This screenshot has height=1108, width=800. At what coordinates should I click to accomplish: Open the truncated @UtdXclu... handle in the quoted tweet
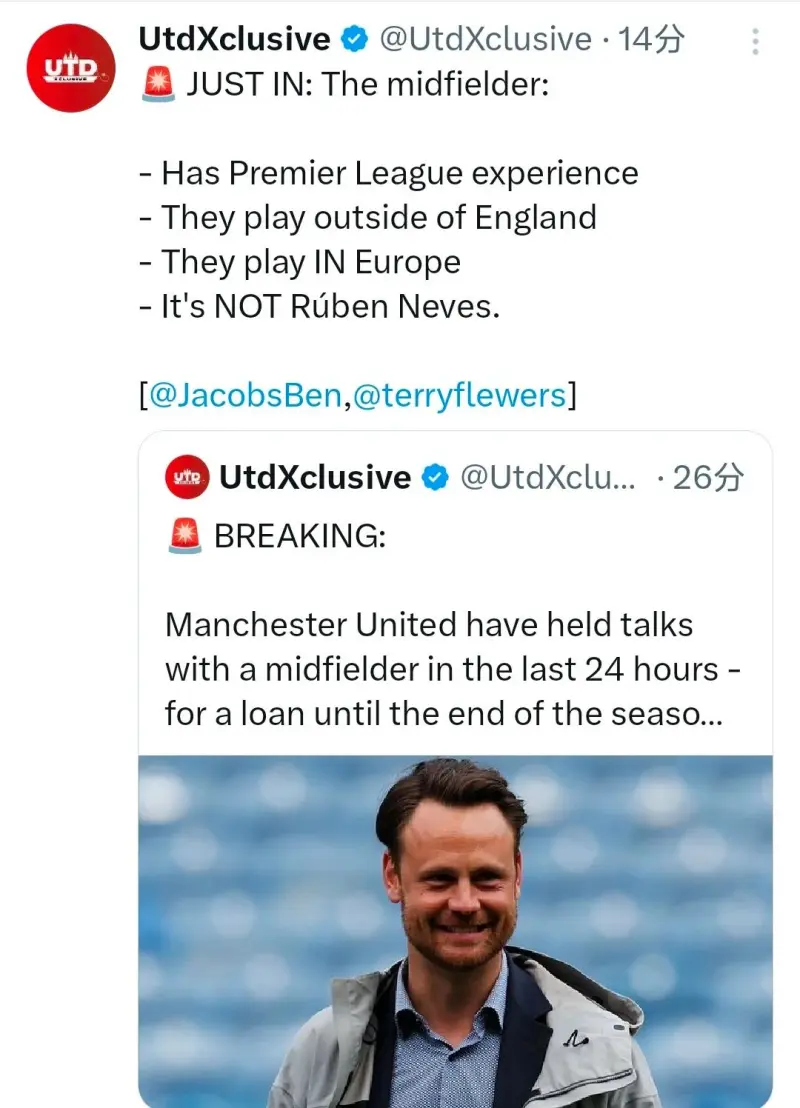tap(547, 478)
